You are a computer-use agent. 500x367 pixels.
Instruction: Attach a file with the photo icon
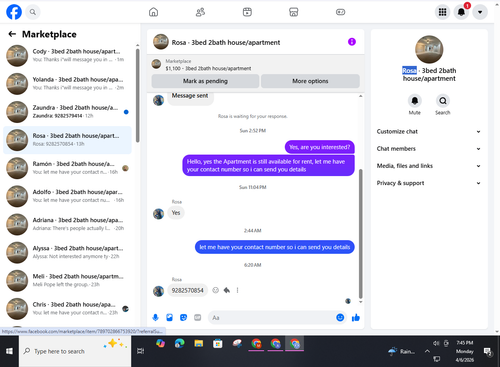pos(169,318)
